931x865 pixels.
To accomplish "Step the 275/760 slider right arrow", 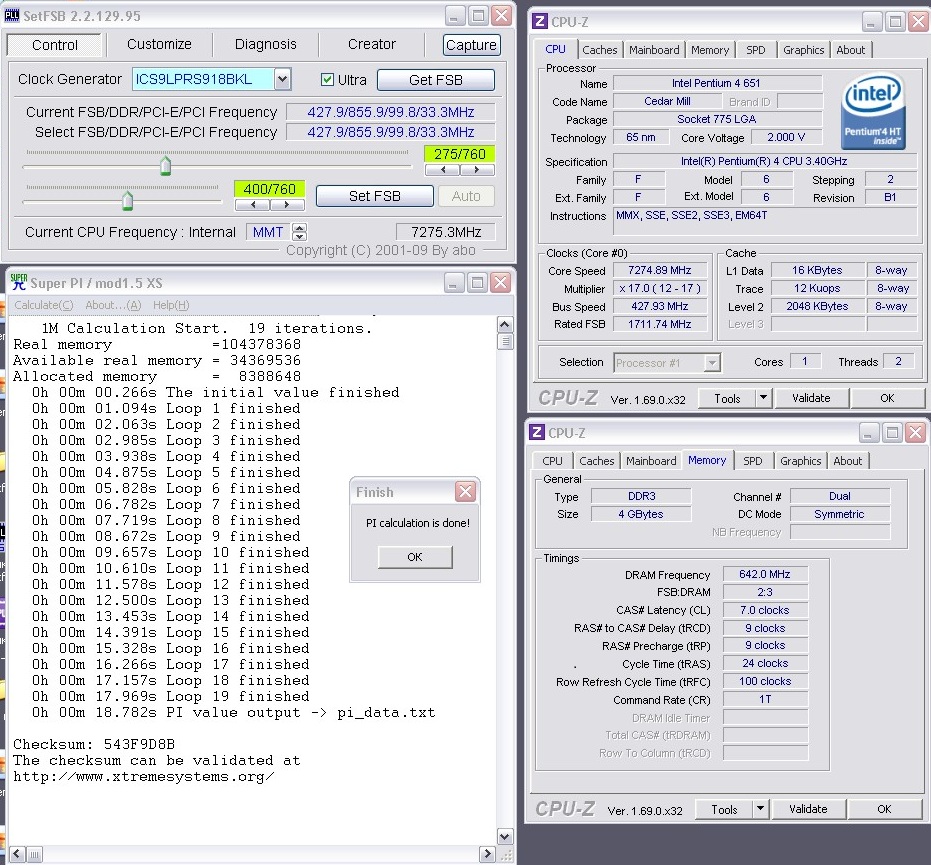I will coord(477,170).
